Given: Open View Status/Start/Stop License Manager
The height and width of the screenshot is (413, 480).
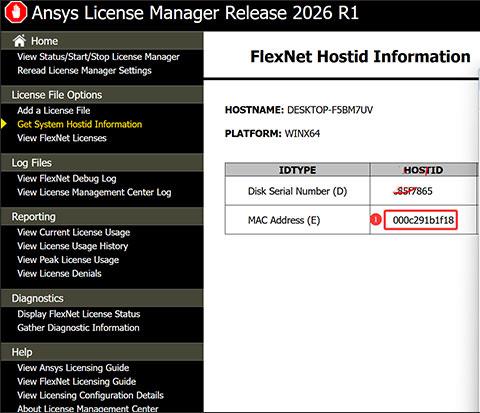Looking at the screenshot, I should point(98,57).
